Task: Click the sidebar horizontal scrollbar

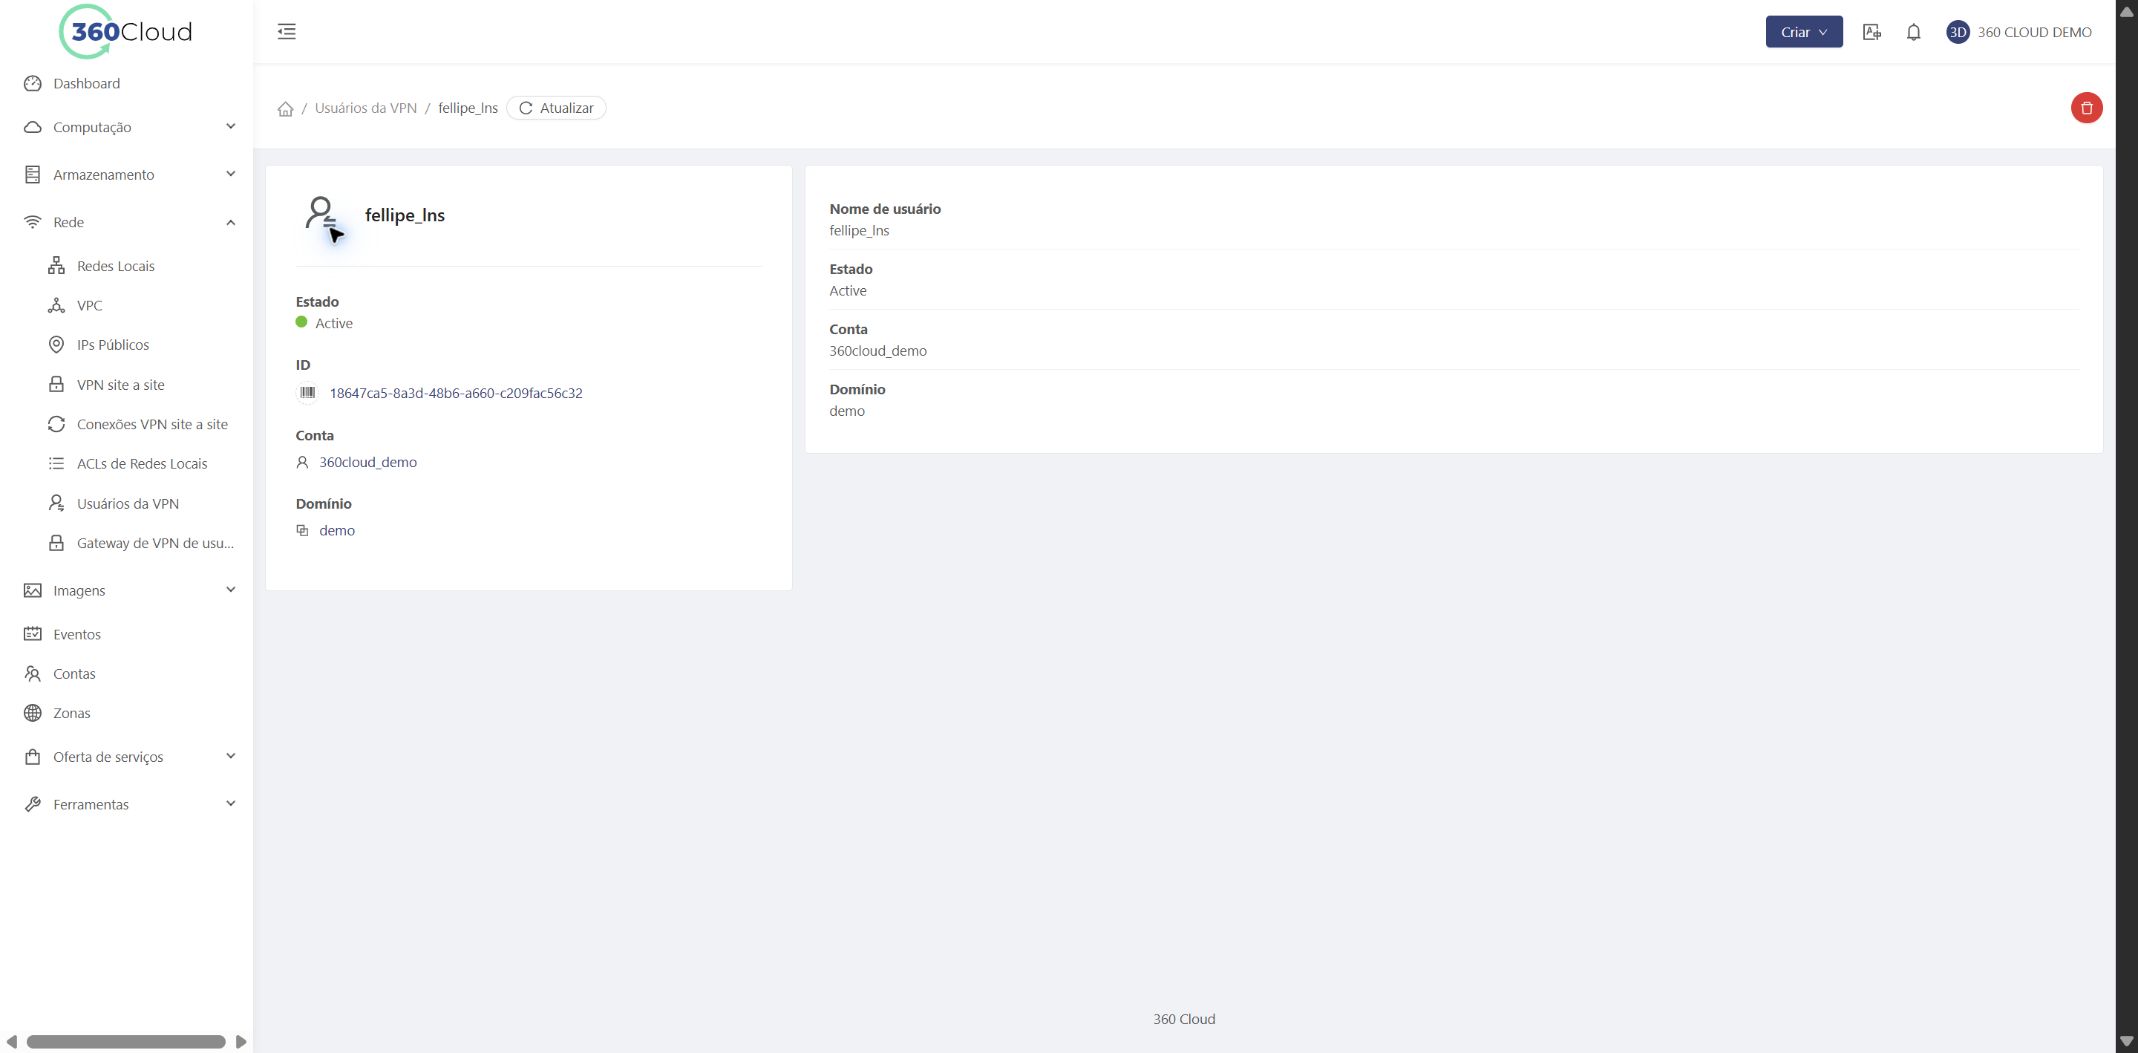Action: tap(126, 1042)
